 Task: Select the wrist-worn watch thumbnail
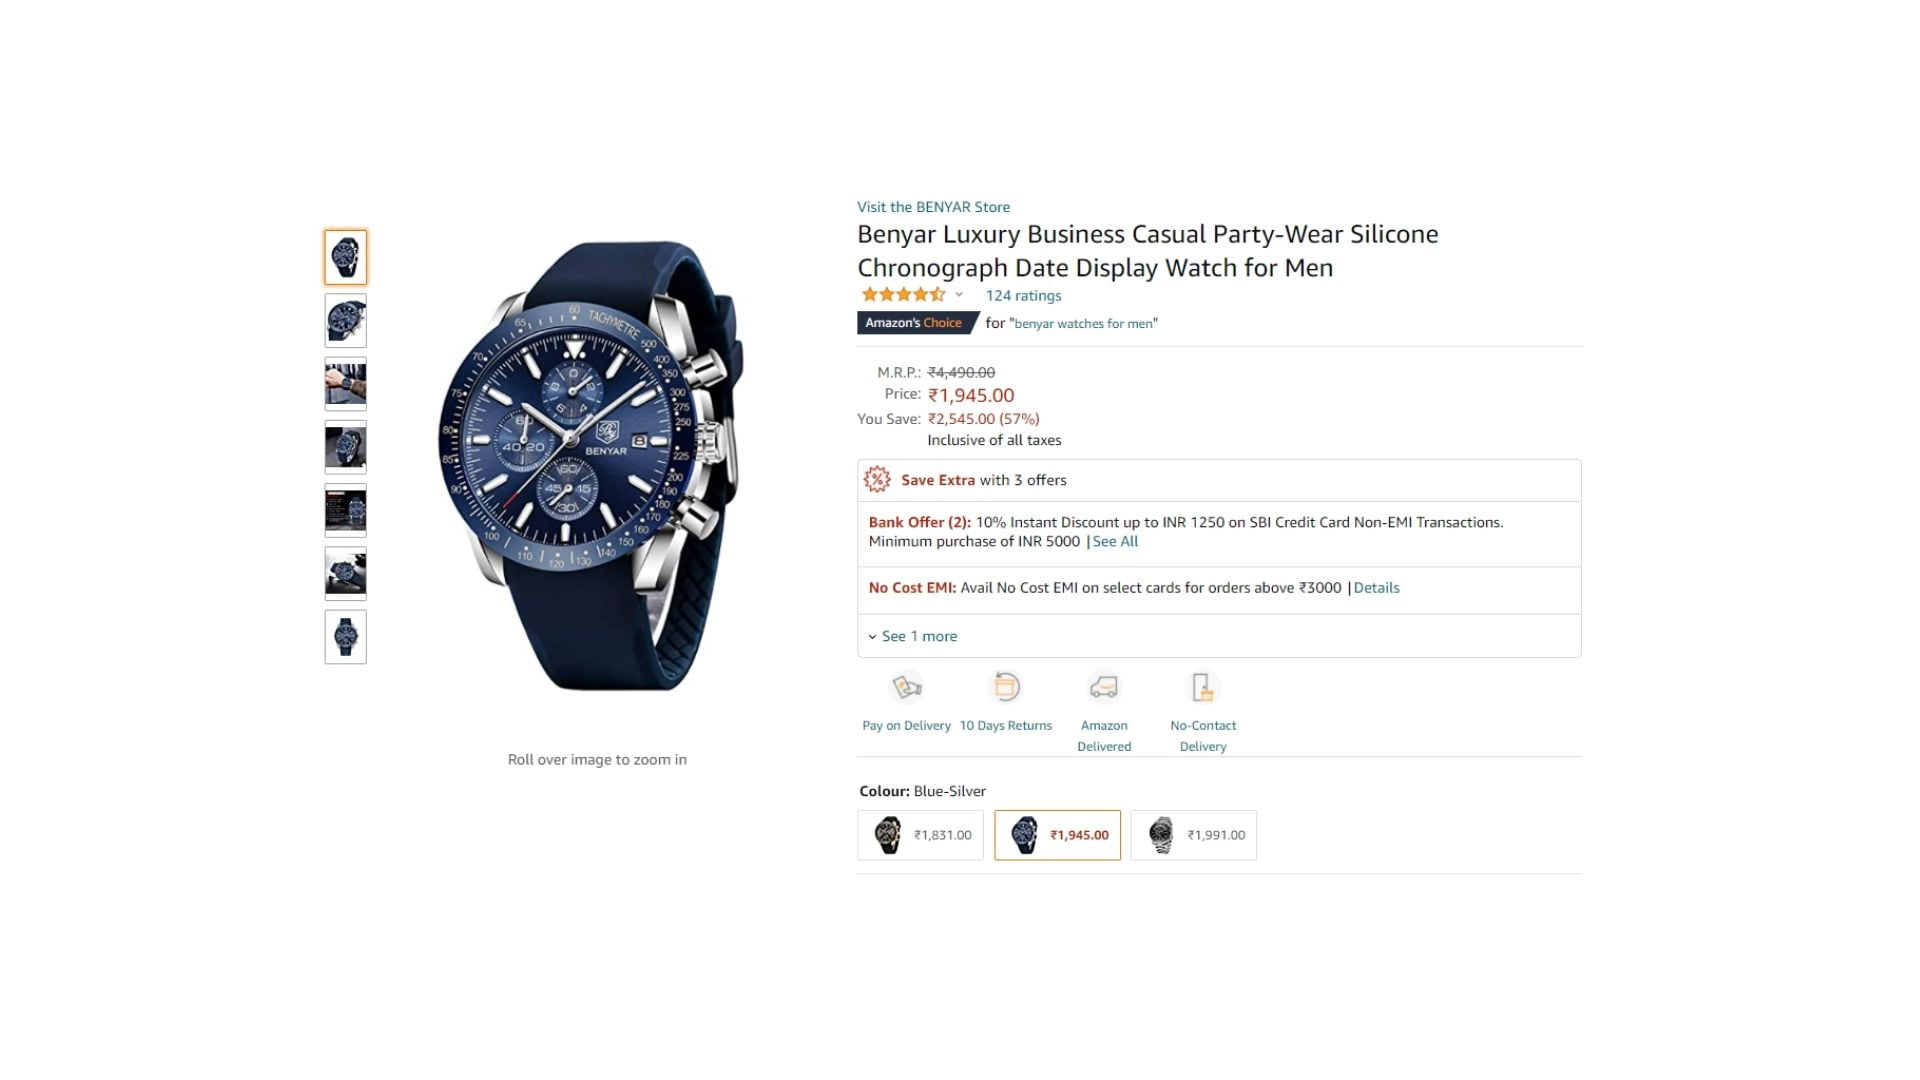pos(345,384)
